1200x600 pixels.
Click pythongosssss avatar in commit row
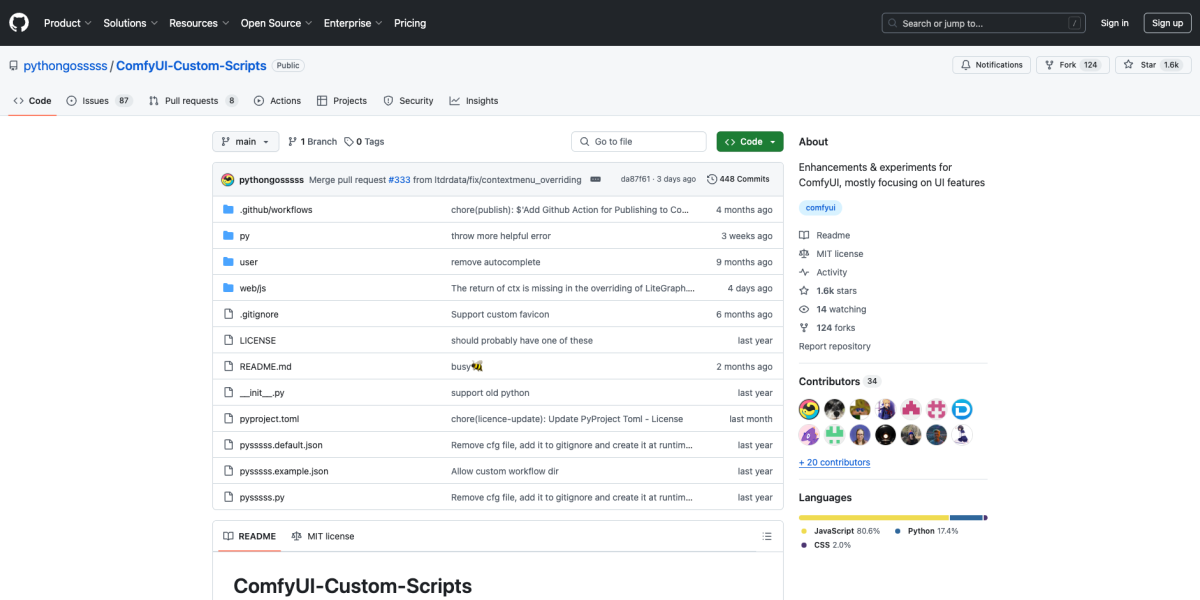tap(228, 179)
